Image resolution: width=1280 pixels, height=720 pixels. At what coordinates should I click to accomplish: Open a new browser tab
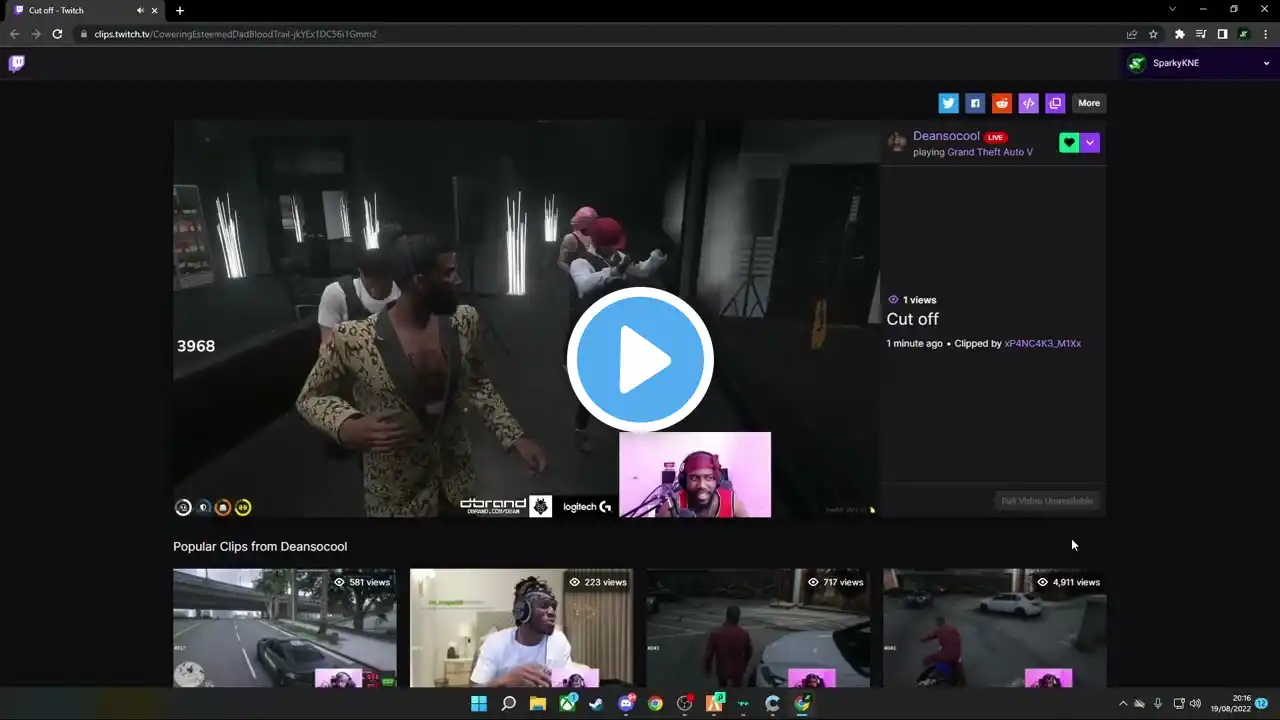click(x=180, y=11)
